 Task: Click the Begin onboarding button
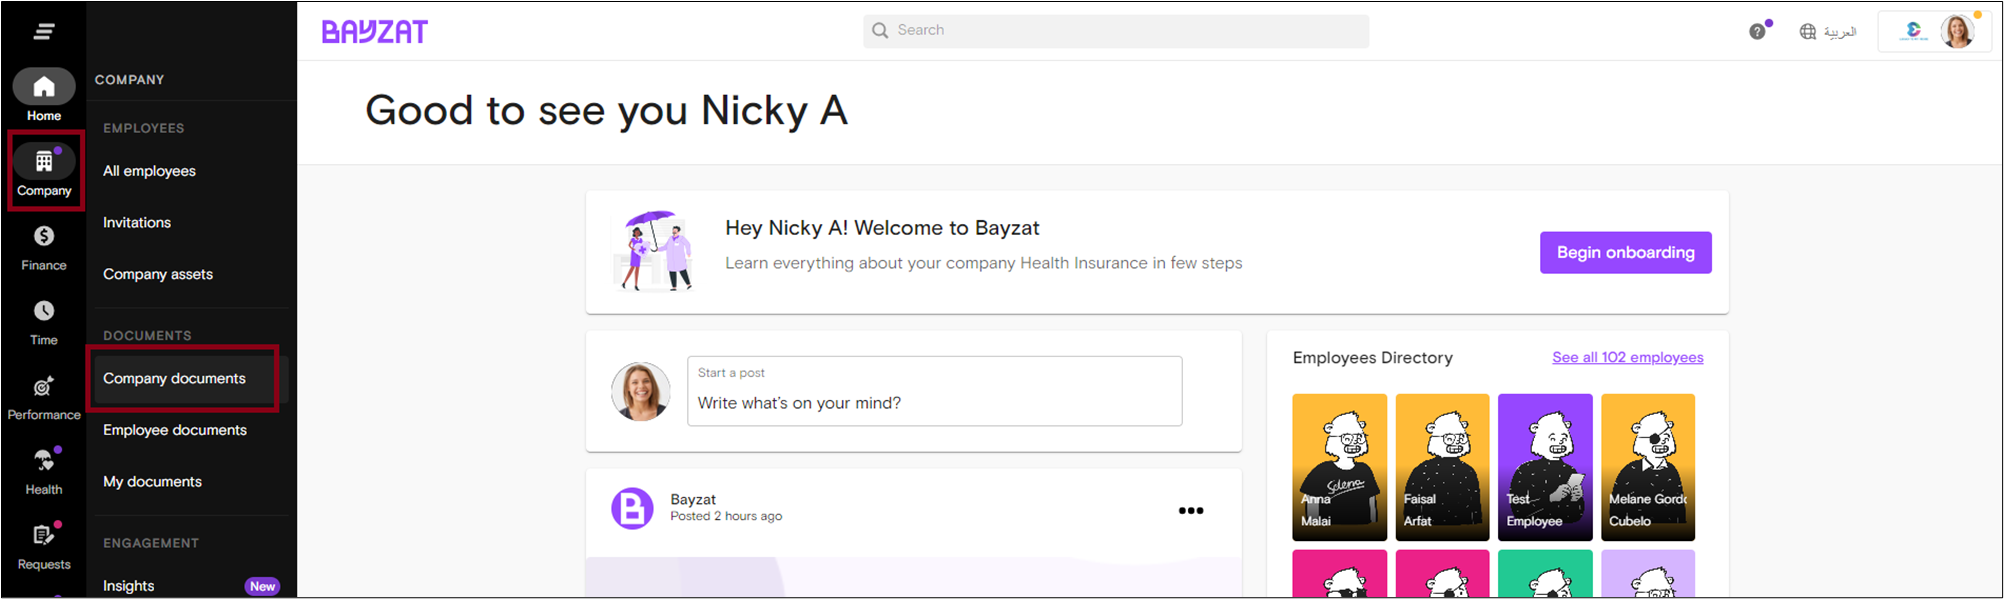pyautogui.click(x=1625, y=253)
